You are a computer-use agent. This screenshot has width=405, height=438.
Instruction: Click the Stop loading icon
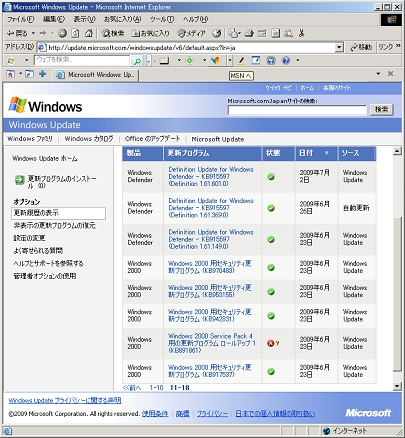pyautogui.click(x=62, y=33)
